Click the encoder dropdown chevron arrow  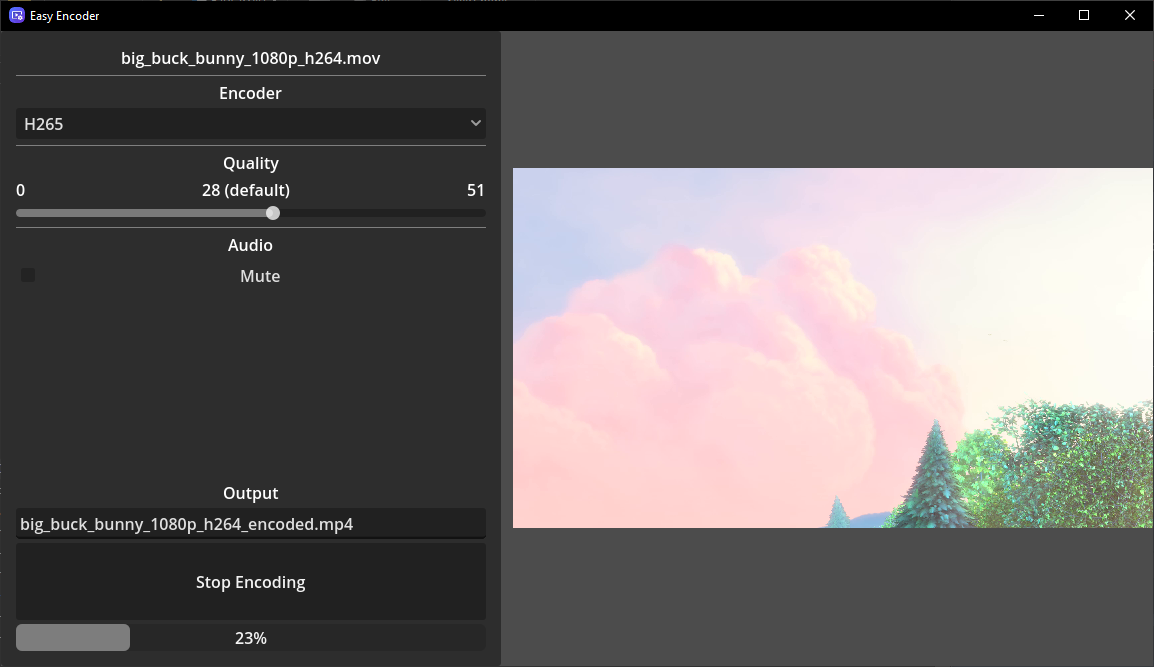point(475,123)
